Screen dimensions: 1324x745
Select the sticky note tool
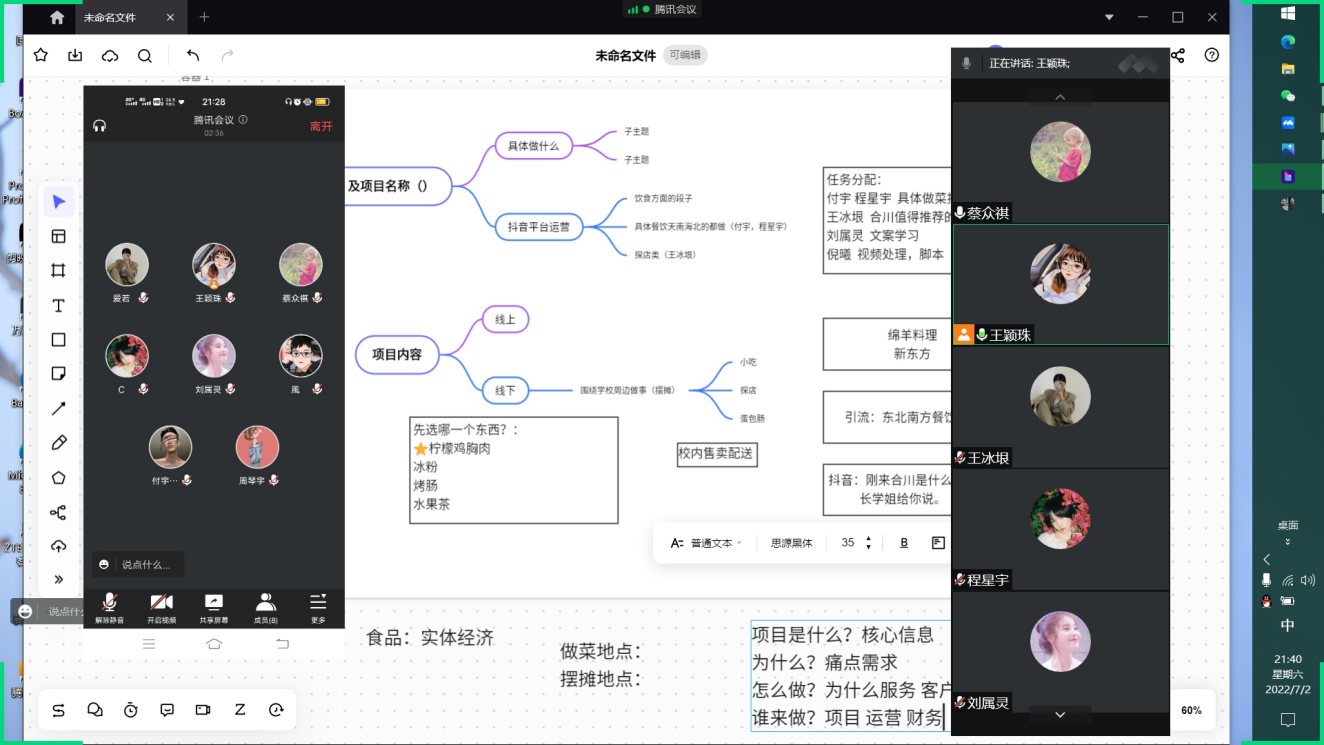pyautogui.click(x=59, y=374)
